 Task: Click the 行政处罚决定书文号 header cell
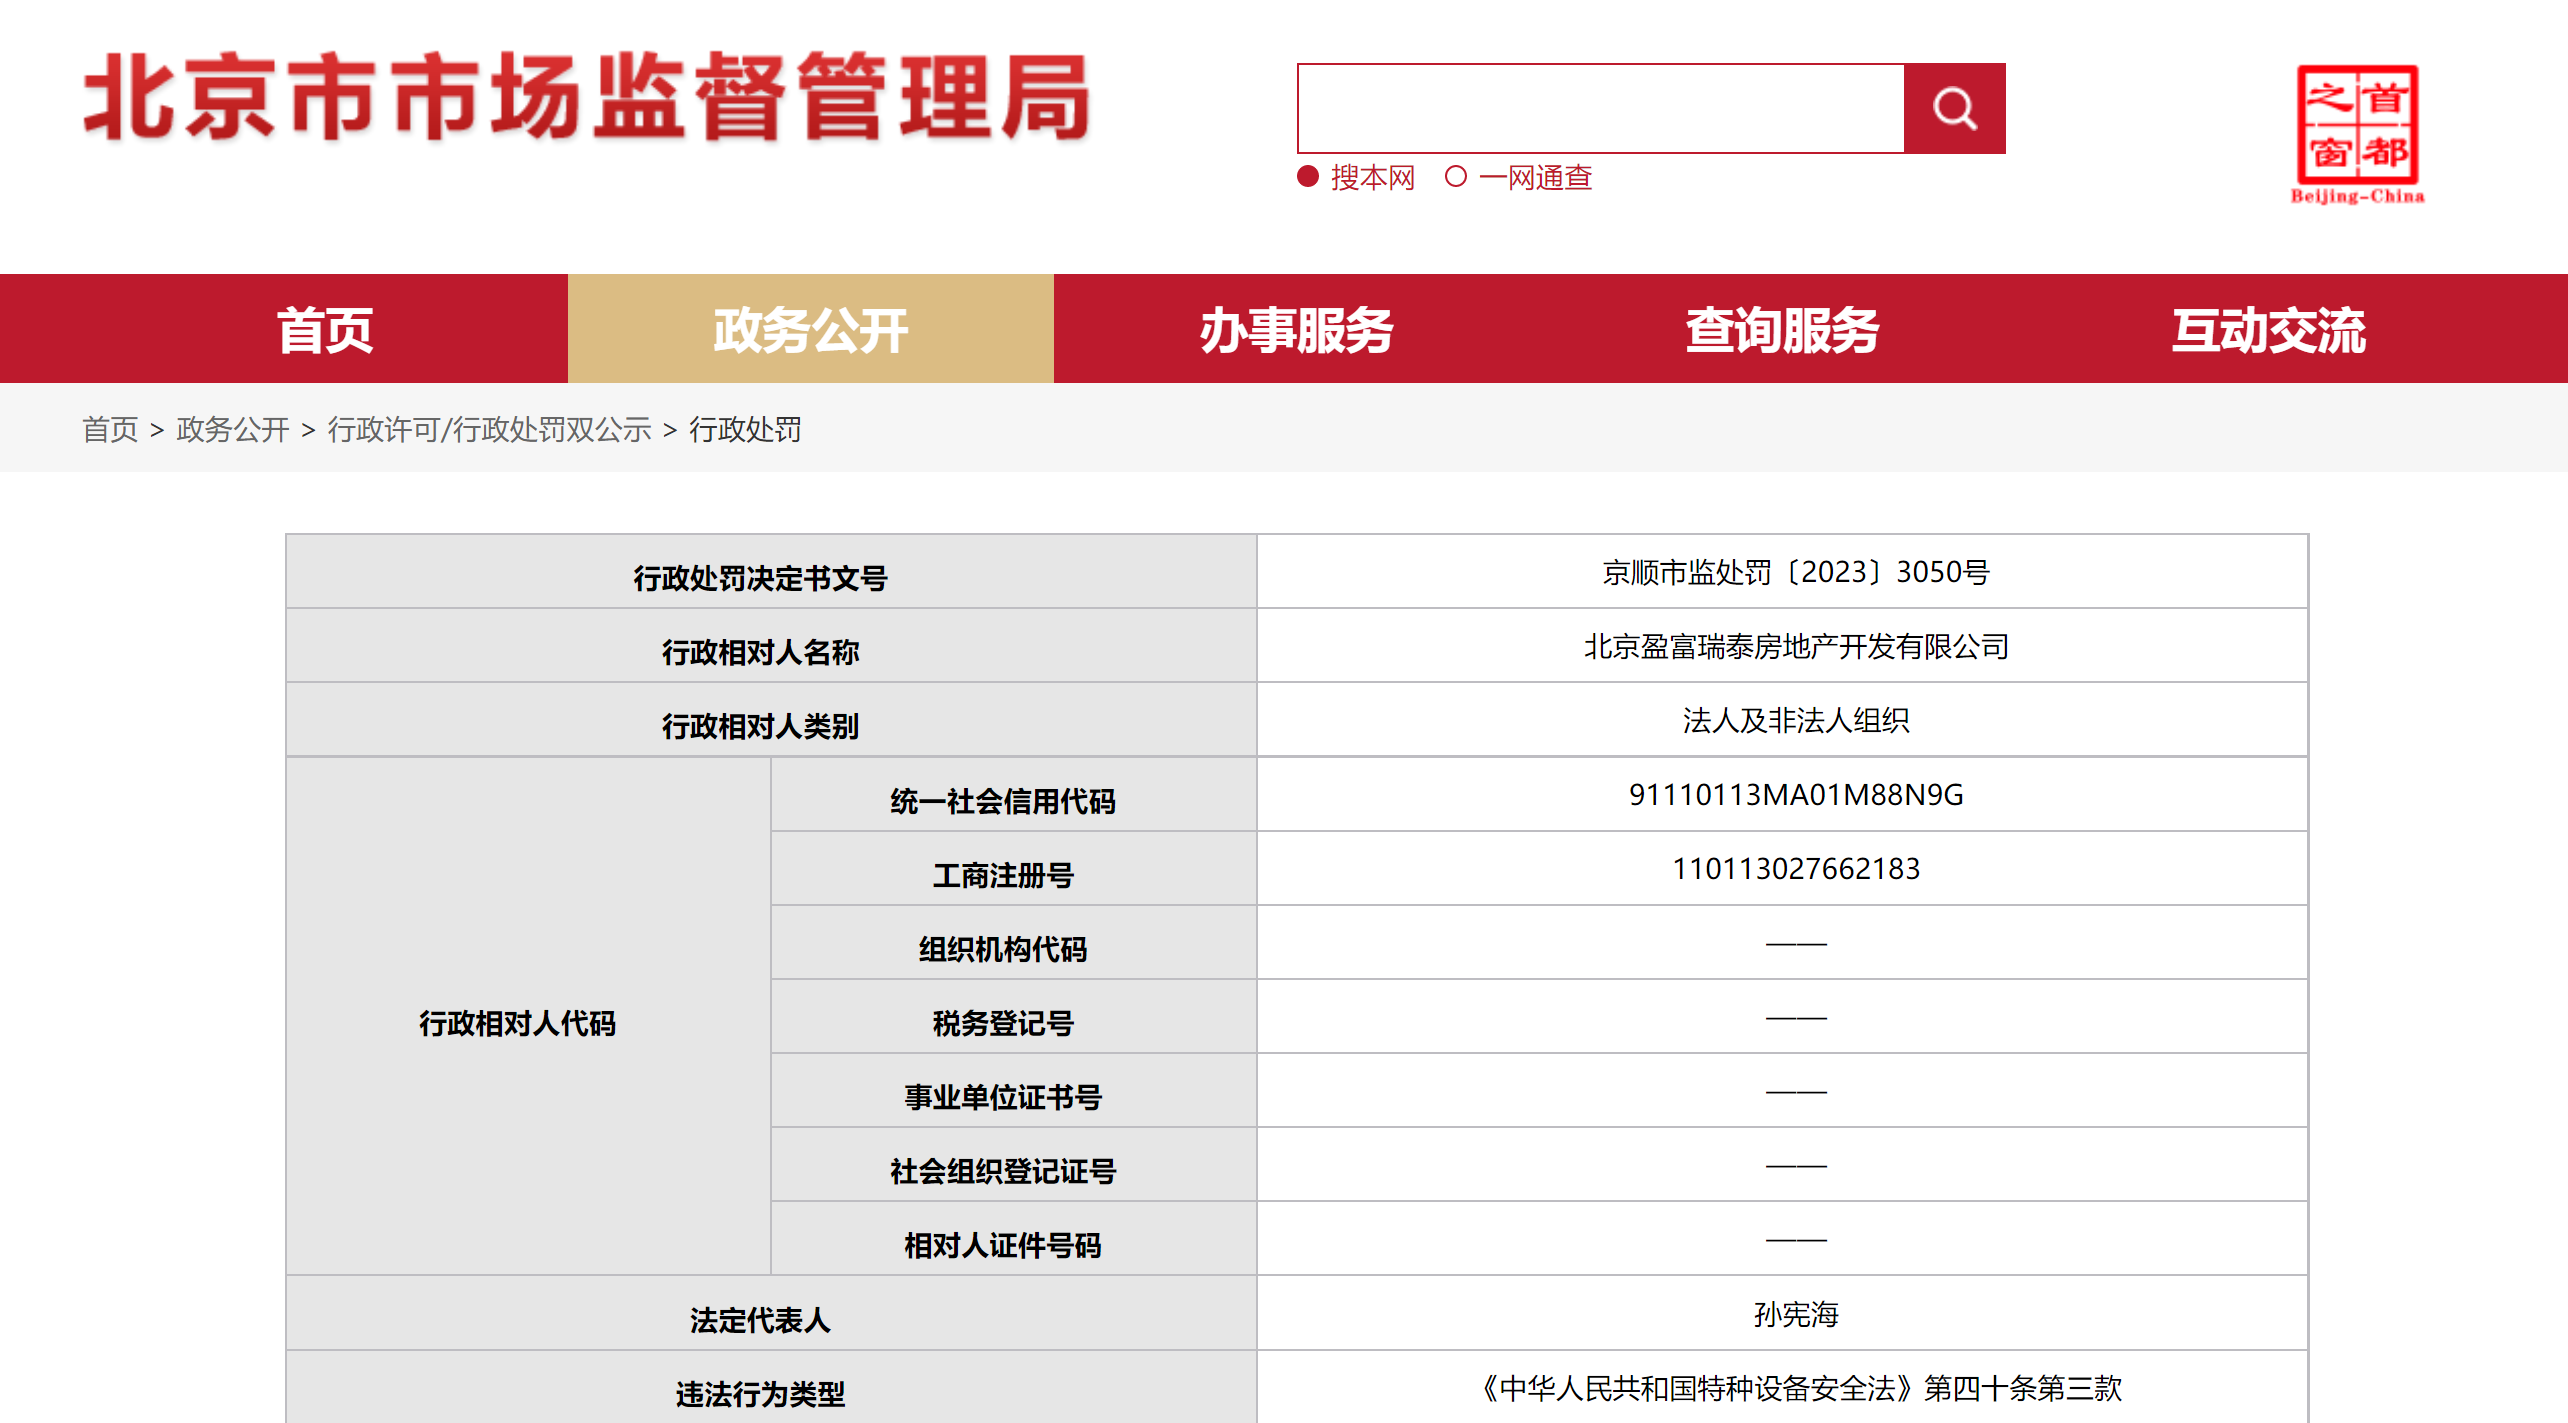tap(771, 572)
